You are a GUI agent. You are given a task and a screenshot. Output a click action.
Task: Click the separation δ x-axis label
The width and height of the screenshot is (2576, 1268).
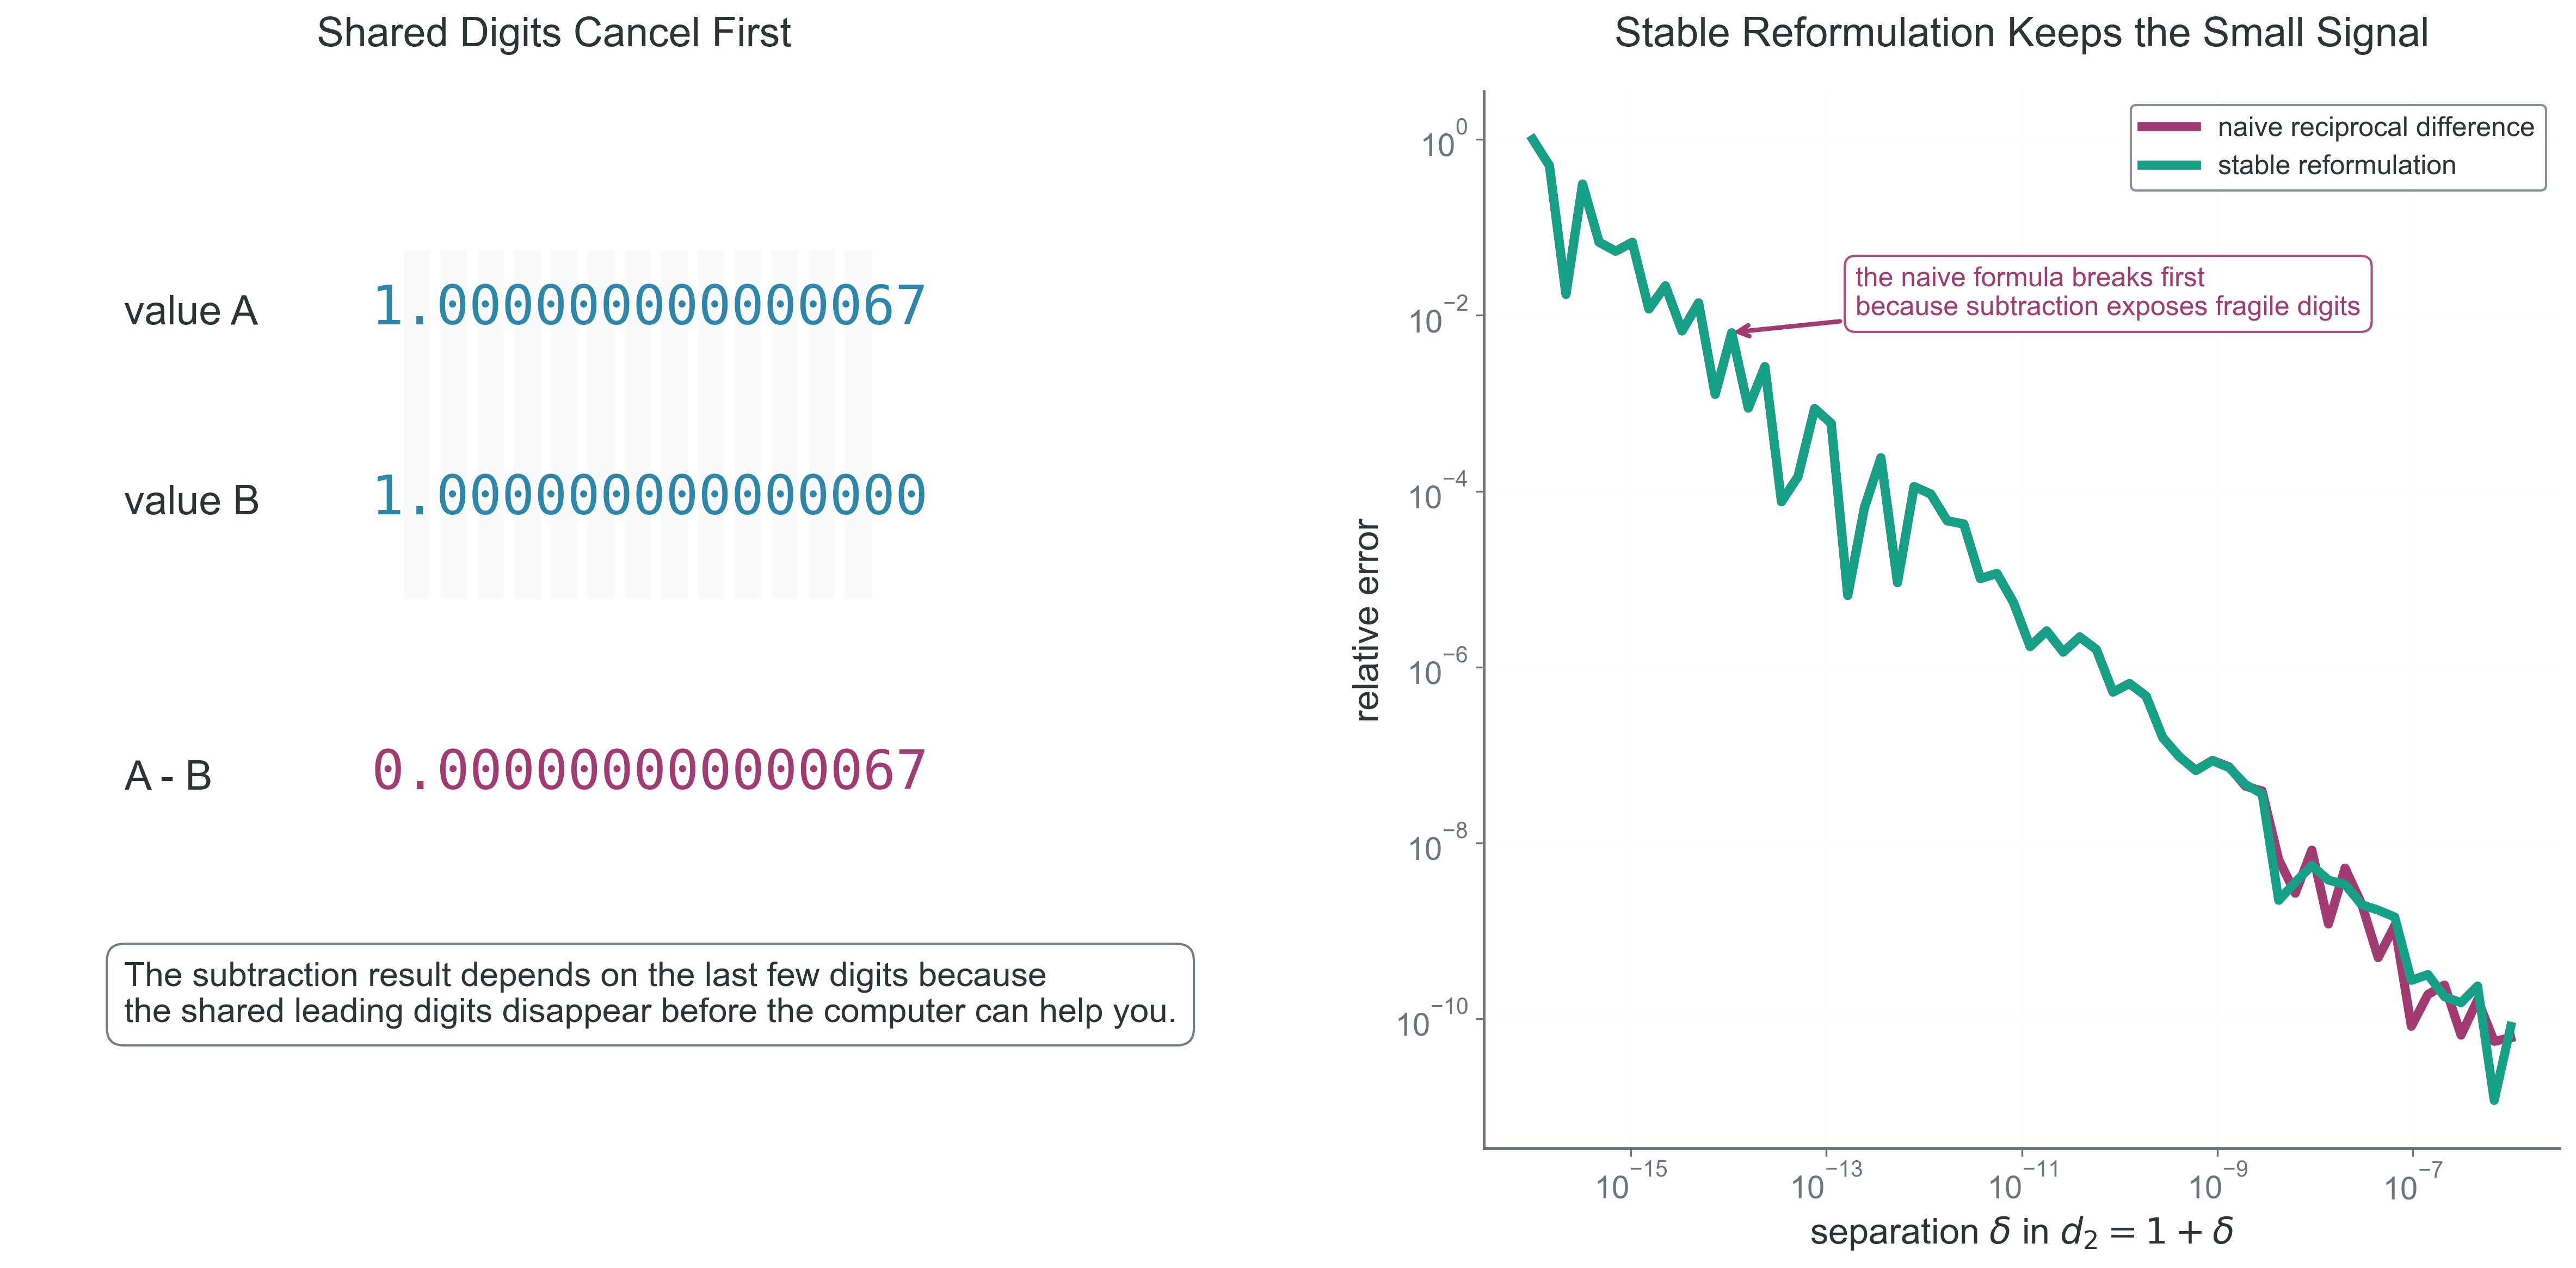click(2021, 1232)
